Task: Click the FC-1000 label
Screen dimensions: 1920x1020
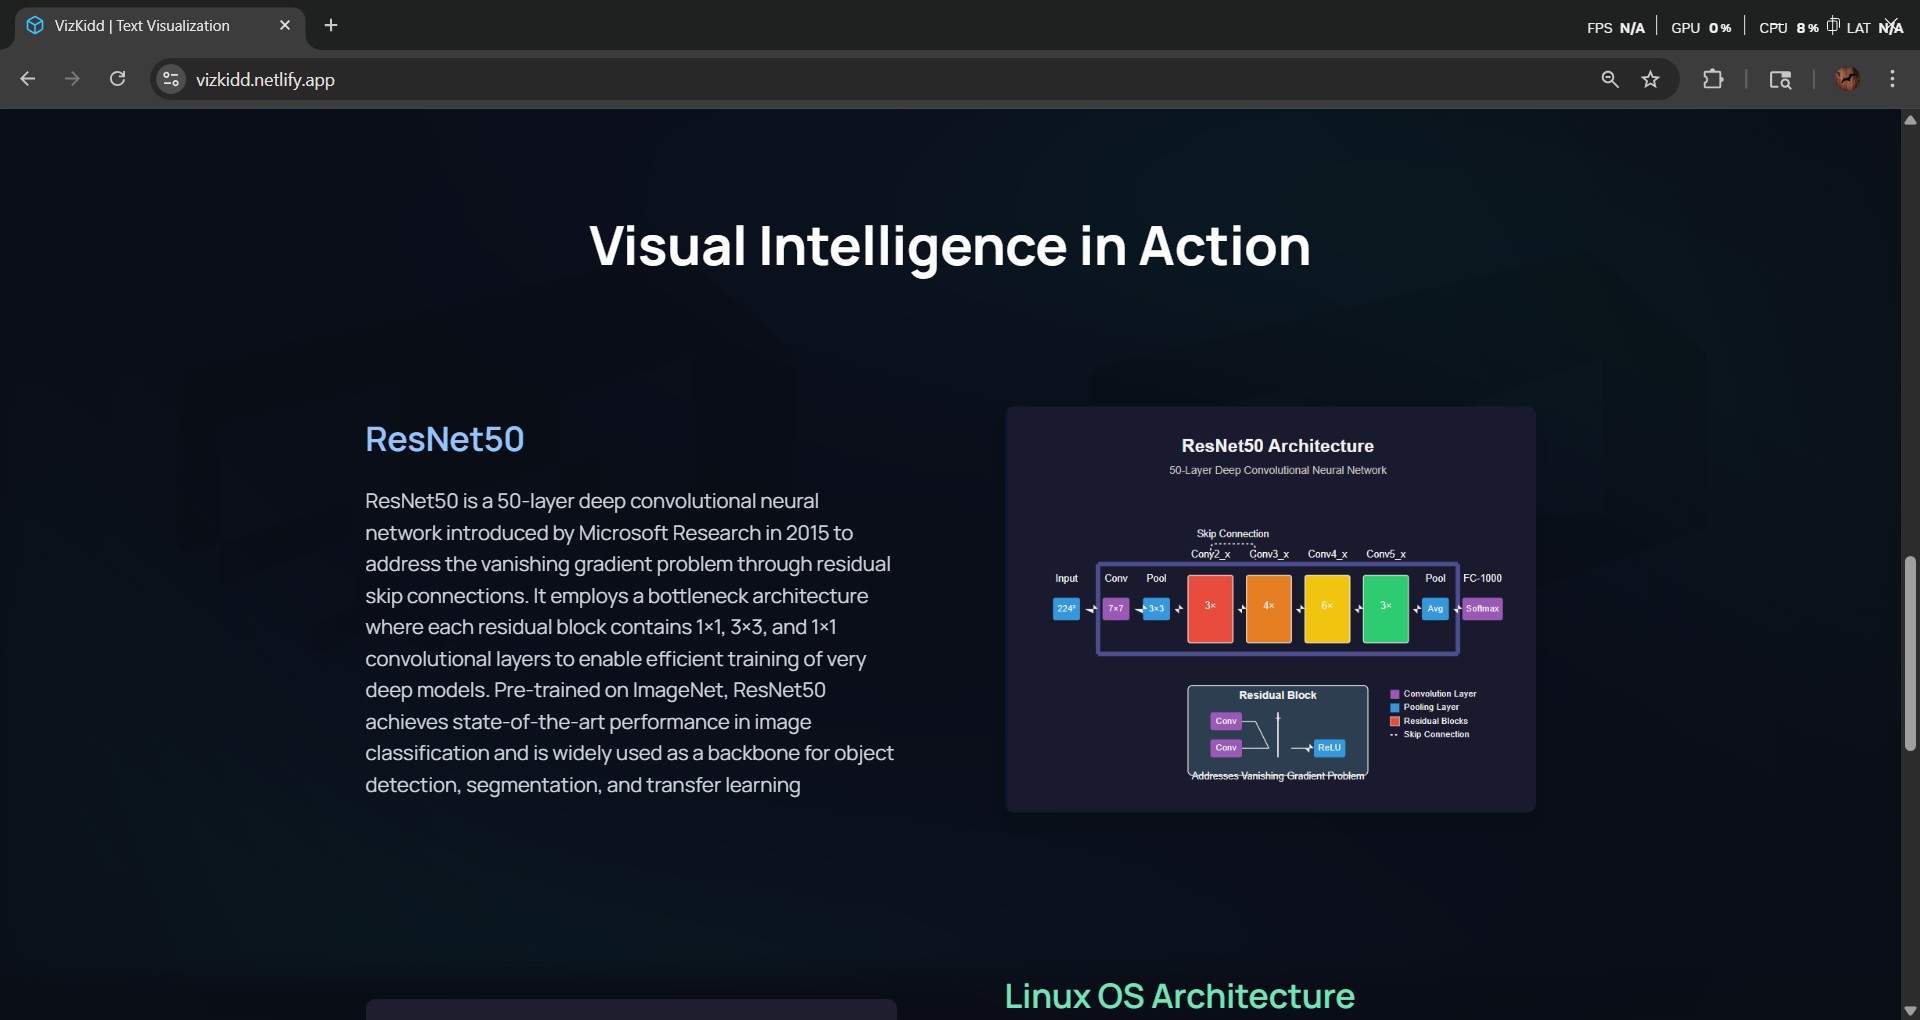Action: point(1483,578)
